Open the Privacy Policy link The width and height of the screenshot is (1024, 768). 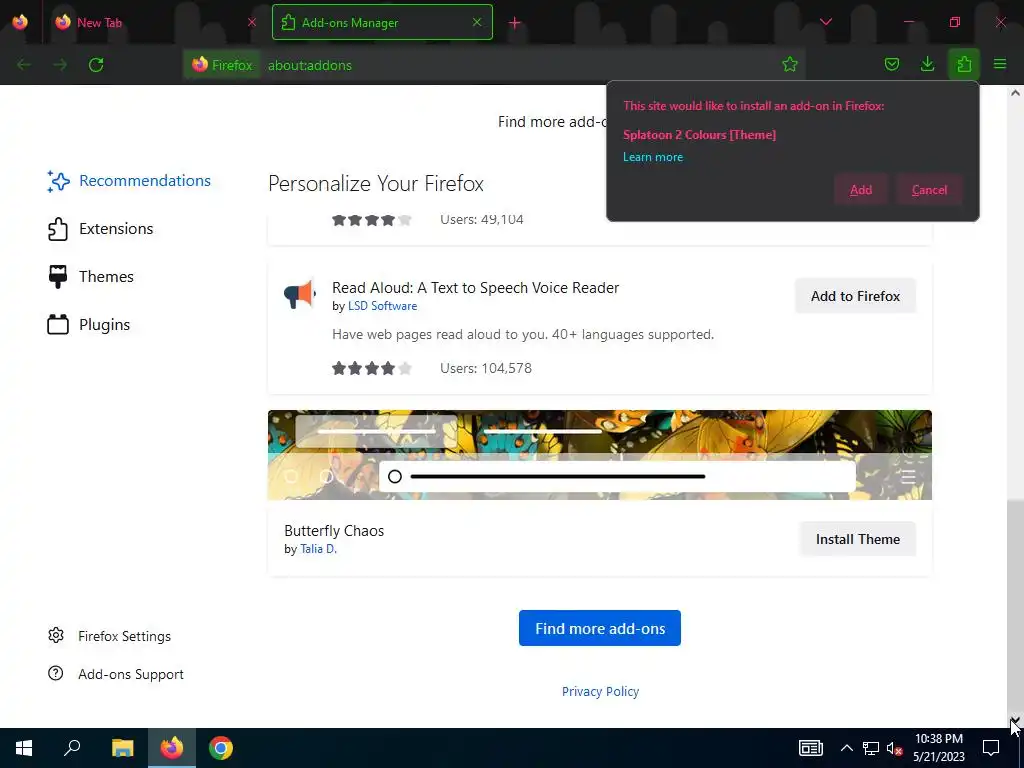point(600,691)
